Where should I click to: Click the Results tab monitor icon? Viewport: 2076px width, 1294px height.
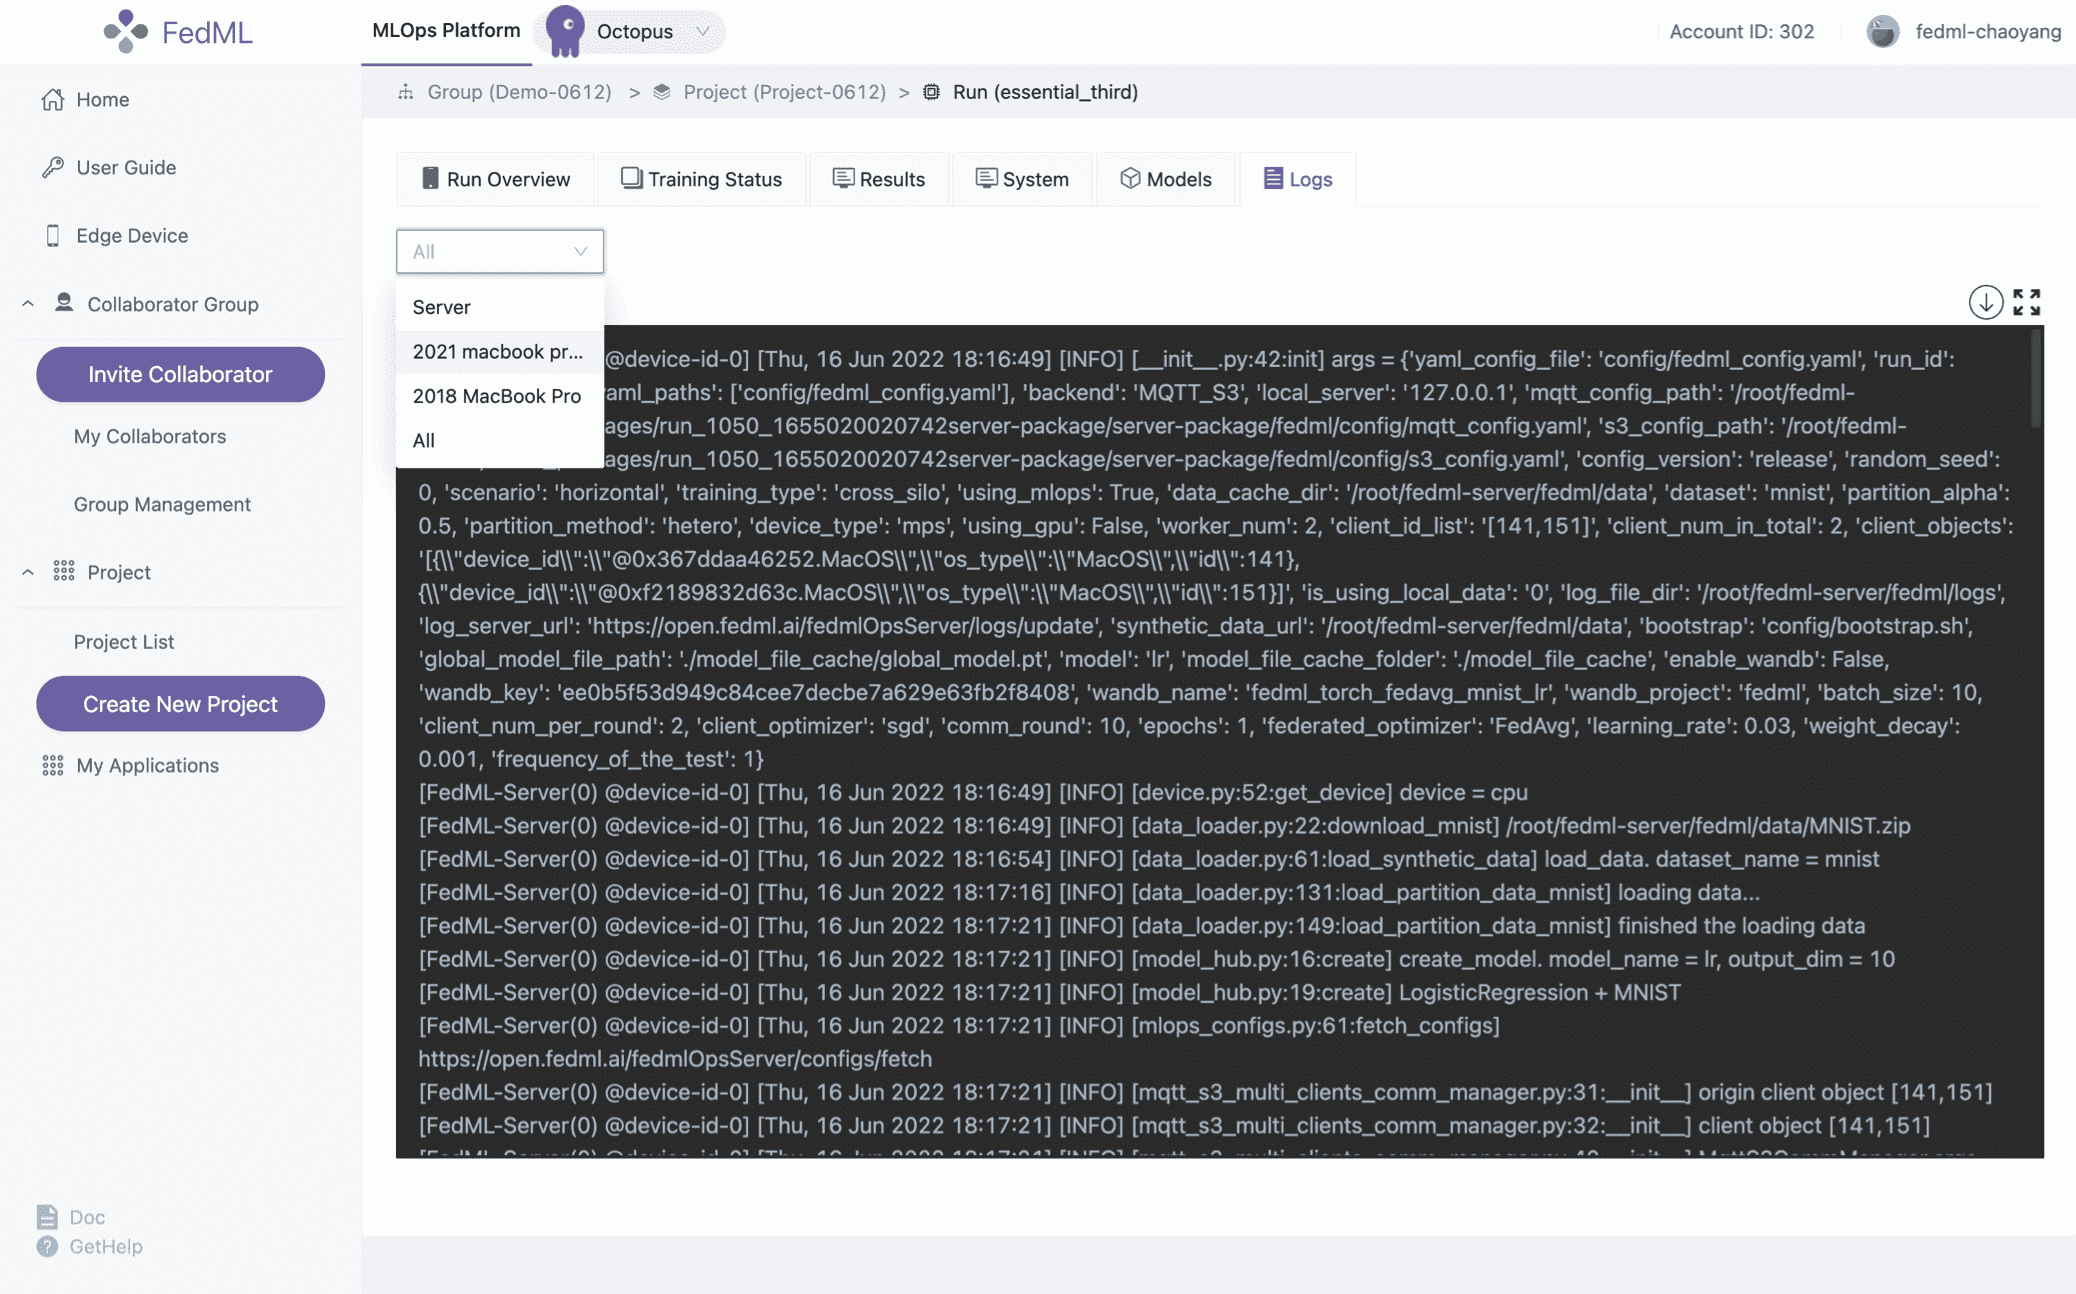coord(843,178)
